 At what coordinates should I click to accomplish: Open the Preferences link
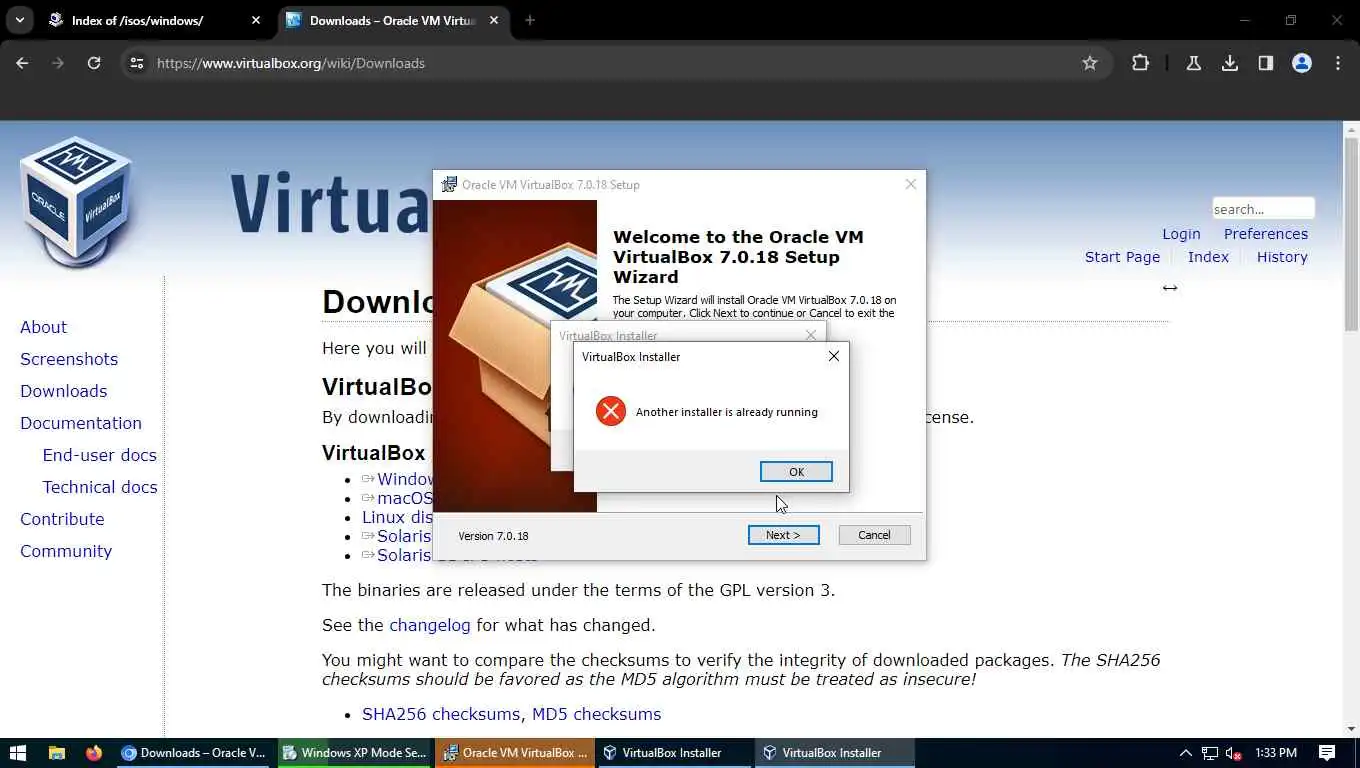tap(1266, 234)
